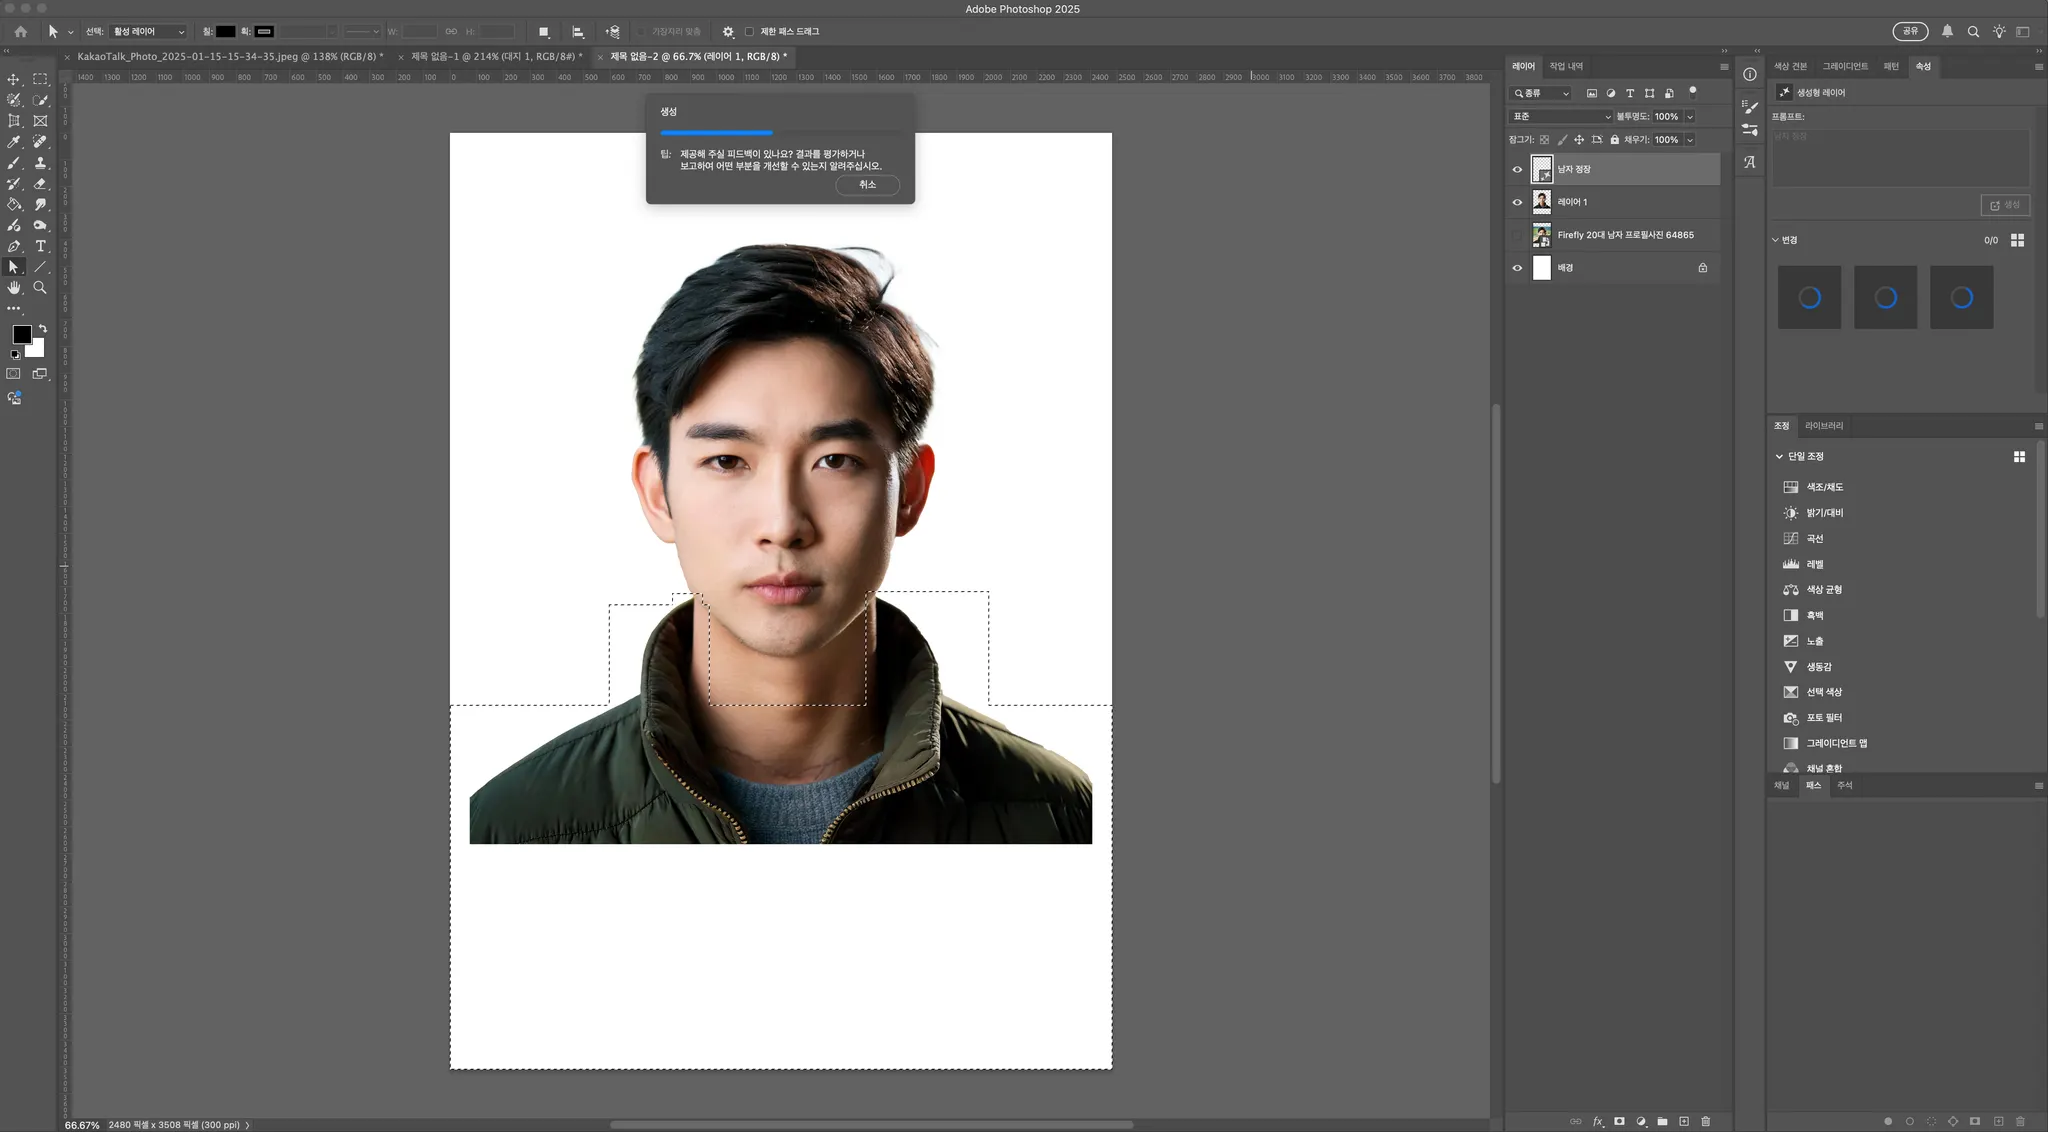Image resolution: width=2048 pixels, height=1132 pixels.
Task: Open the 불투명도 opacity dropdown arrow
Action: [x=1690, y=117]
